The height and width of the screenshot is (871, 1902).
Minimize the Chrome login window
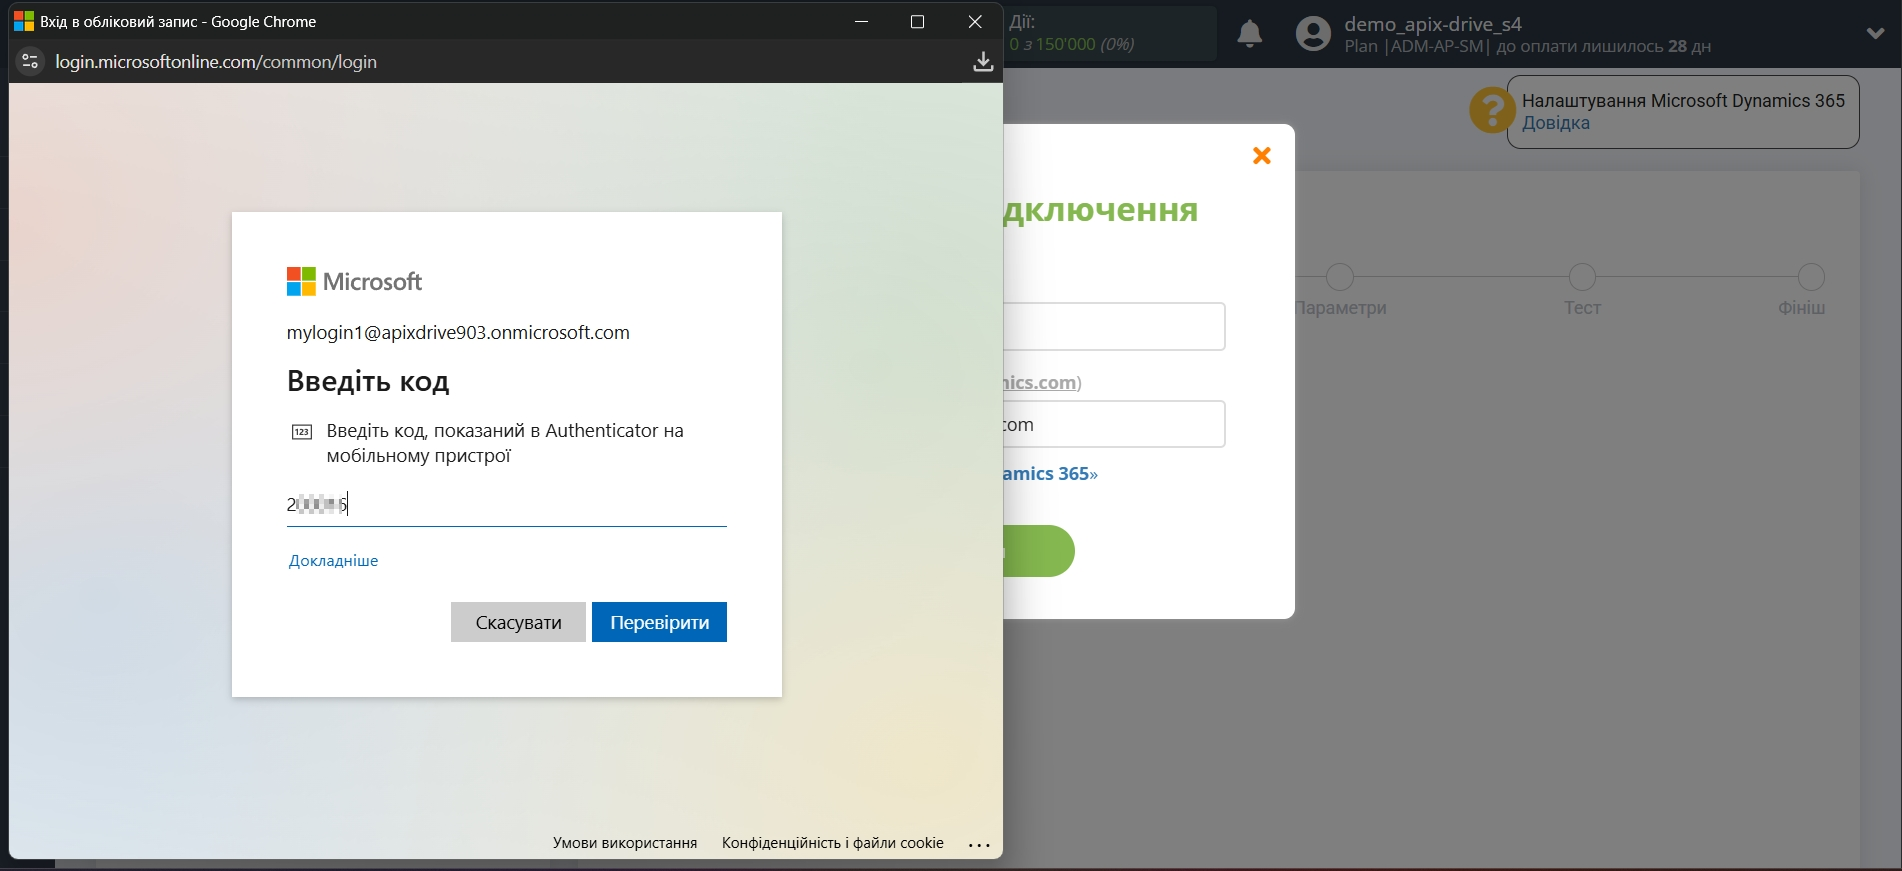coord(861,21)
